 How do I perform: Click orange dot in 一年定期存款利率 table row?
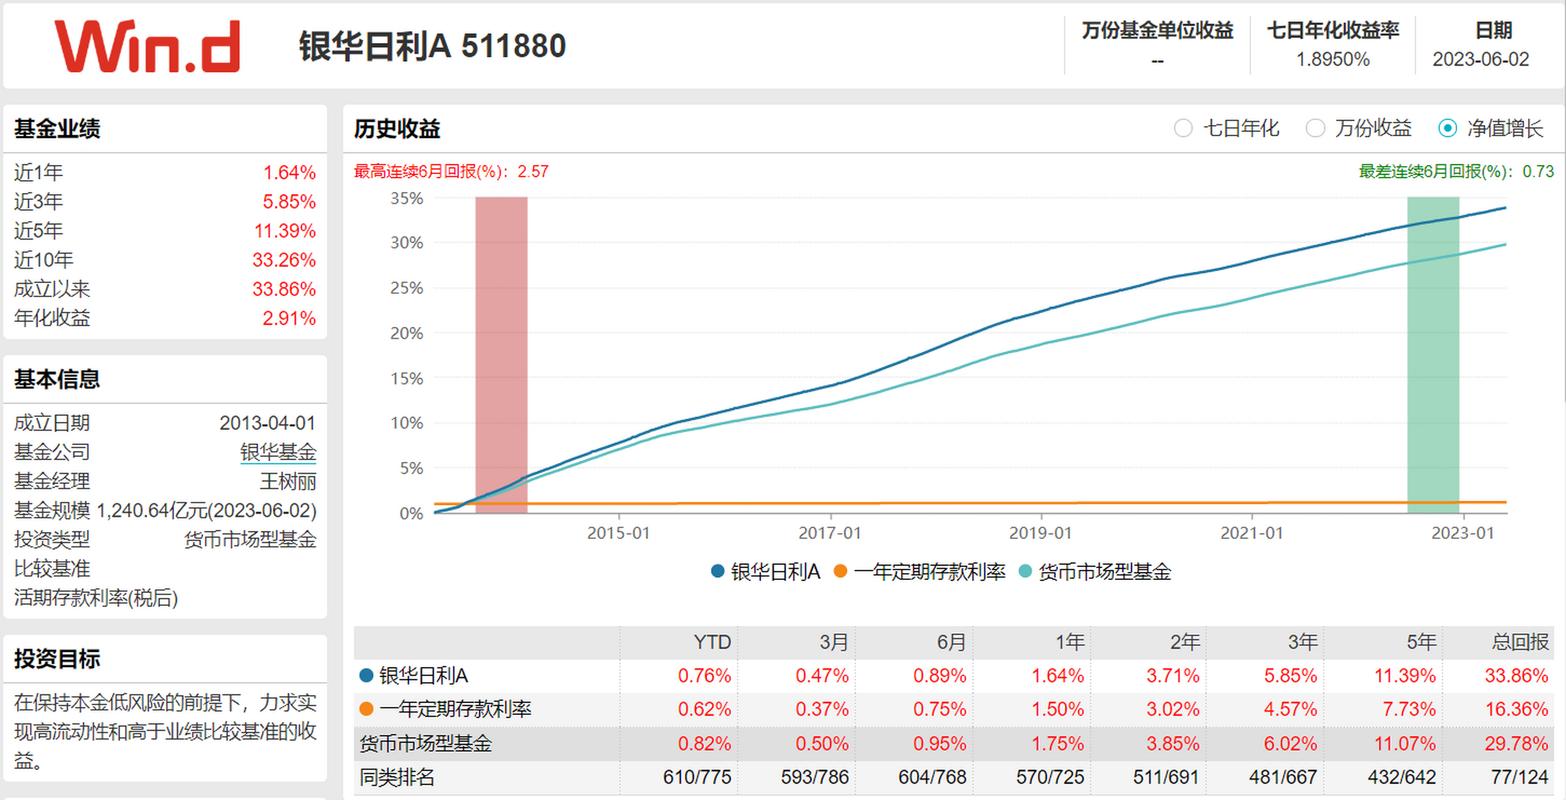[x=366, y=710]
